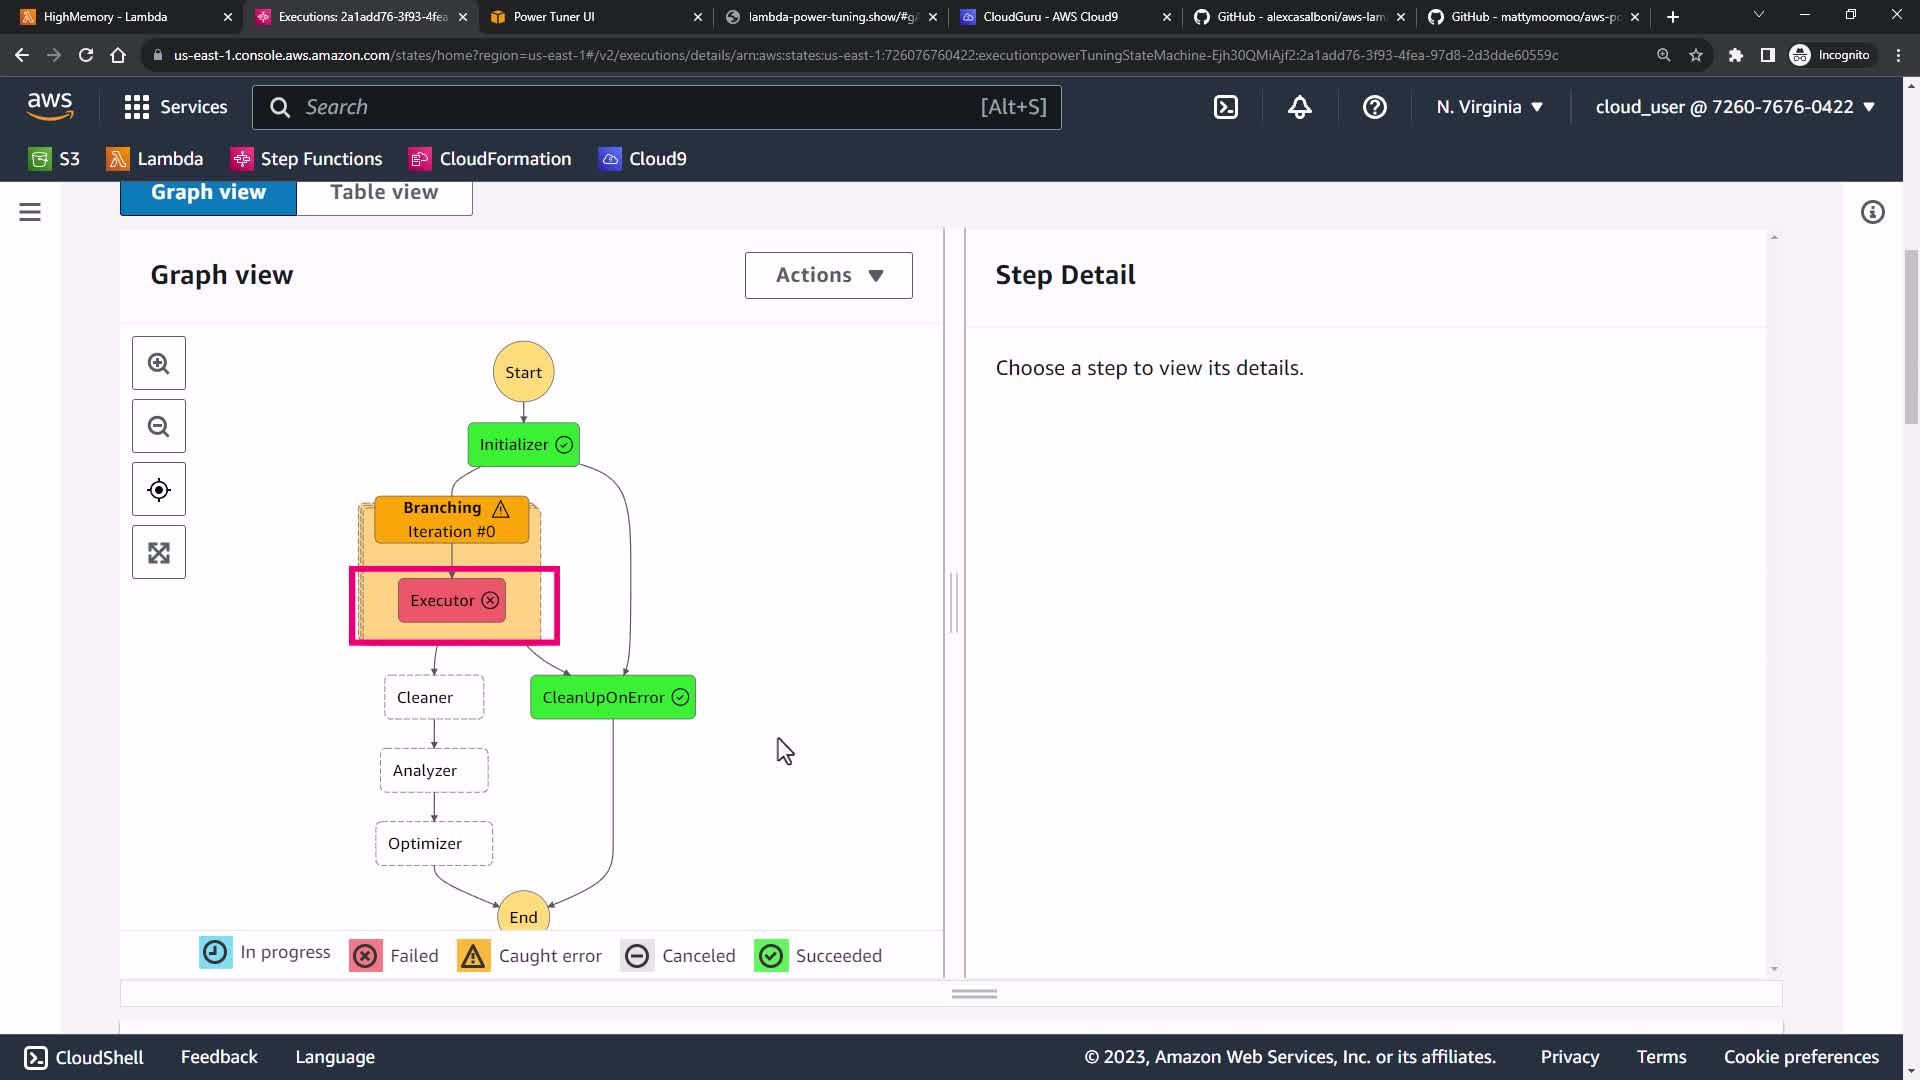
Task: Expand the Actions dropdown
Action: point(828,275)
